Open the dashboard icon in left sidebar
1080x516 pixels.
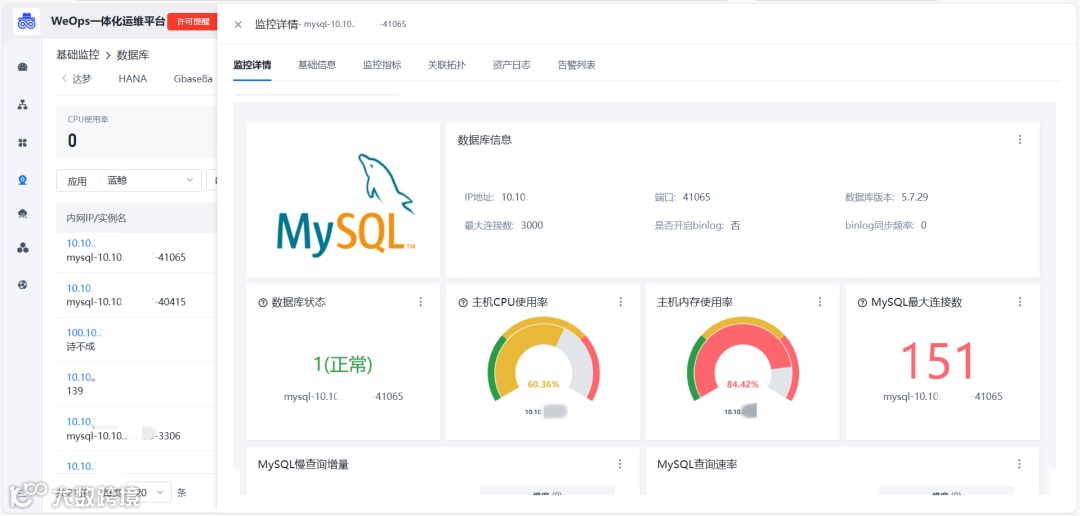23,68
